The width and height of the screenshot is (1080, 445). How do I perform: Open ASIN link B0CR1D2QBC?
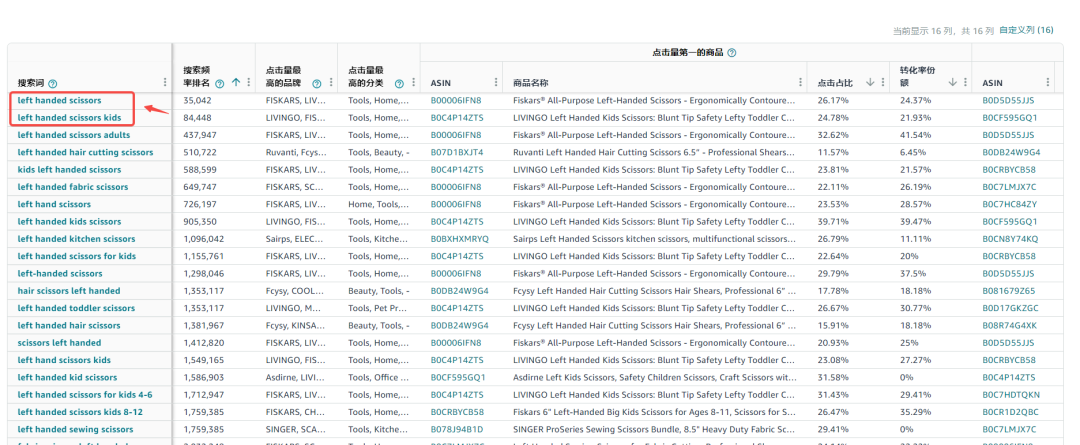click(x=1010, y=412)
